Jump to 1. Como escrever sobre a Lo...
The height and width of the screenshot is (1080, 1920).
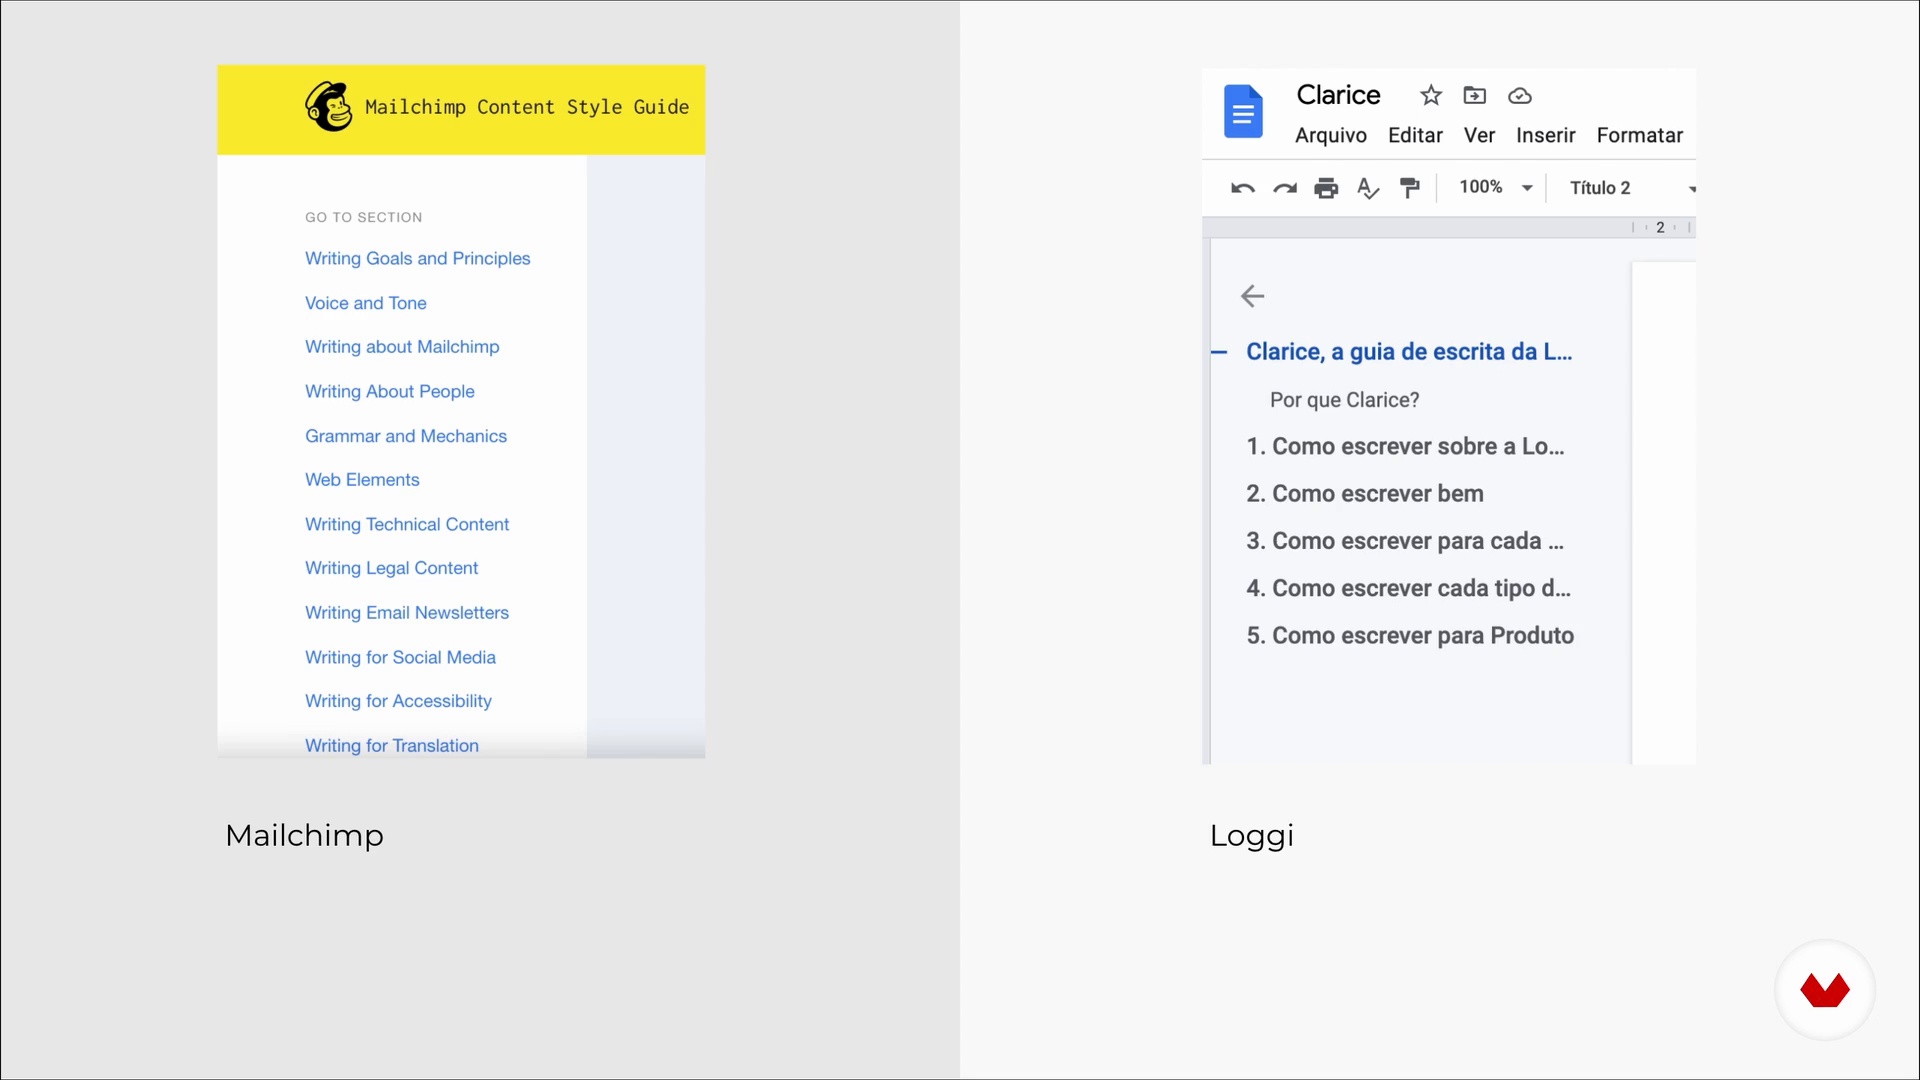click(x=1405, y=447)
